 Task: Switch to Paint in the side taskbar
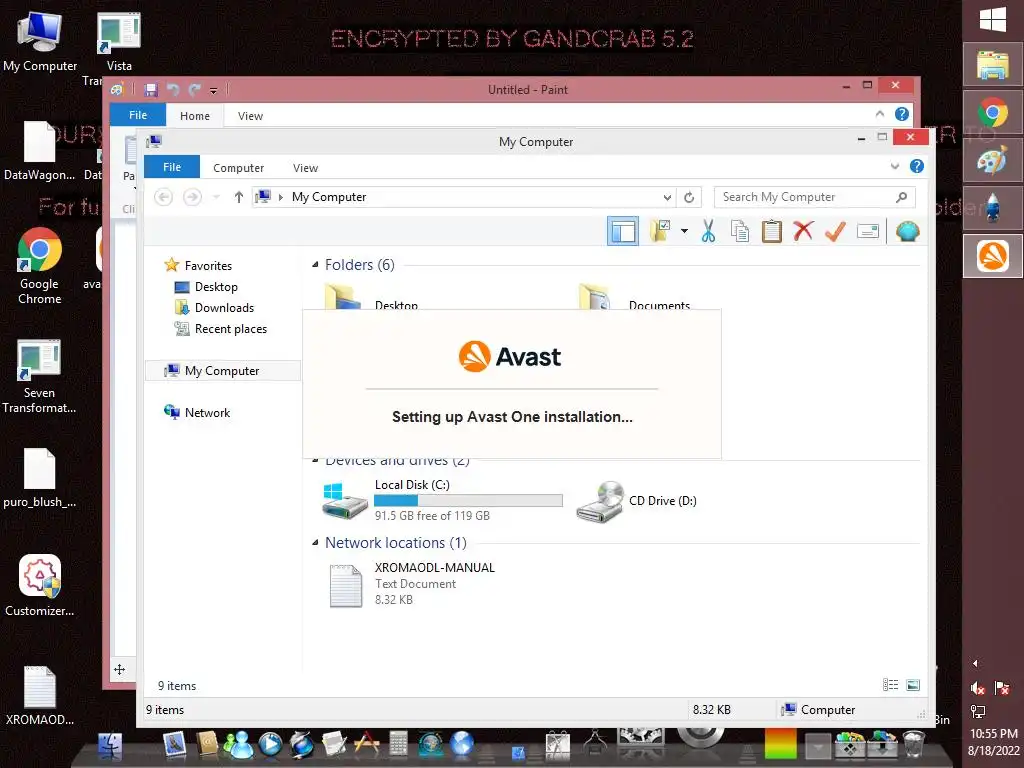[x=993, y=160]
